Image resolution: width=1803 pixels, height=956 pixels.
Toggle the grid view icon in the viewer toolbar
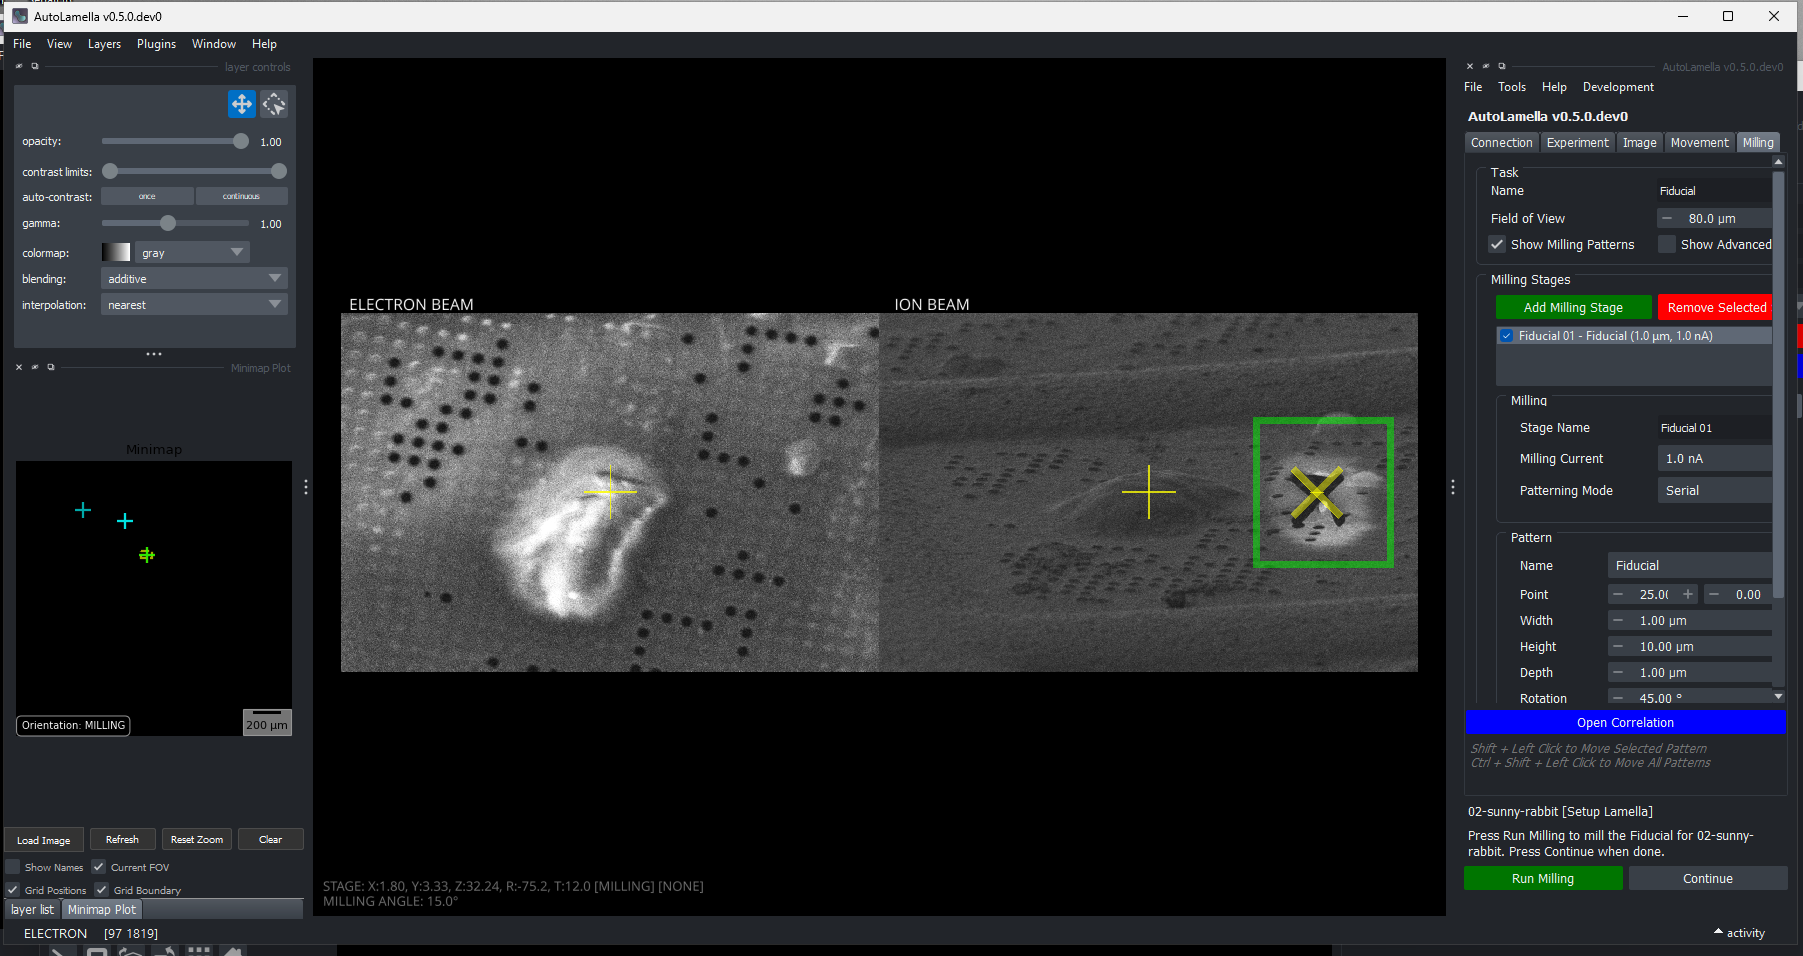coord(198,951)
